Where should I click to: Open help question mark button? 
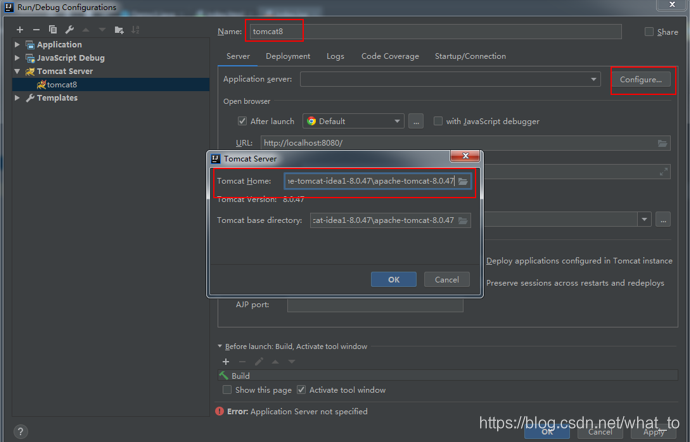(20, 431)
